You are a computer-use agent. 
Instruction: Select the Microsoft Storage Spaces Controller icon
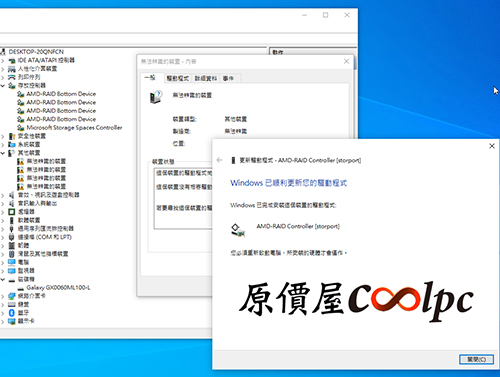tap(21, 128)
